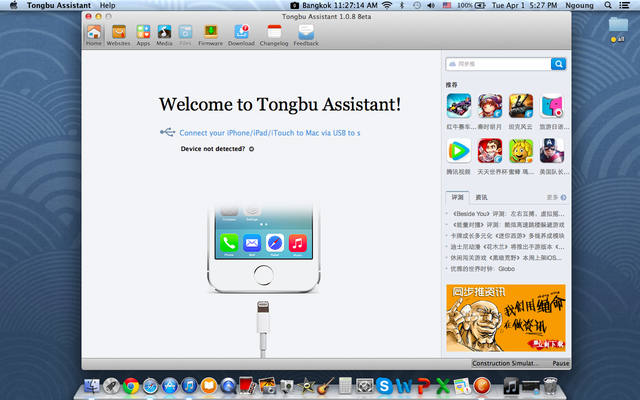Viewport: 640px width, 400px height.
Task: Open Finder from the Dock
Action: (x=92, y=386)
